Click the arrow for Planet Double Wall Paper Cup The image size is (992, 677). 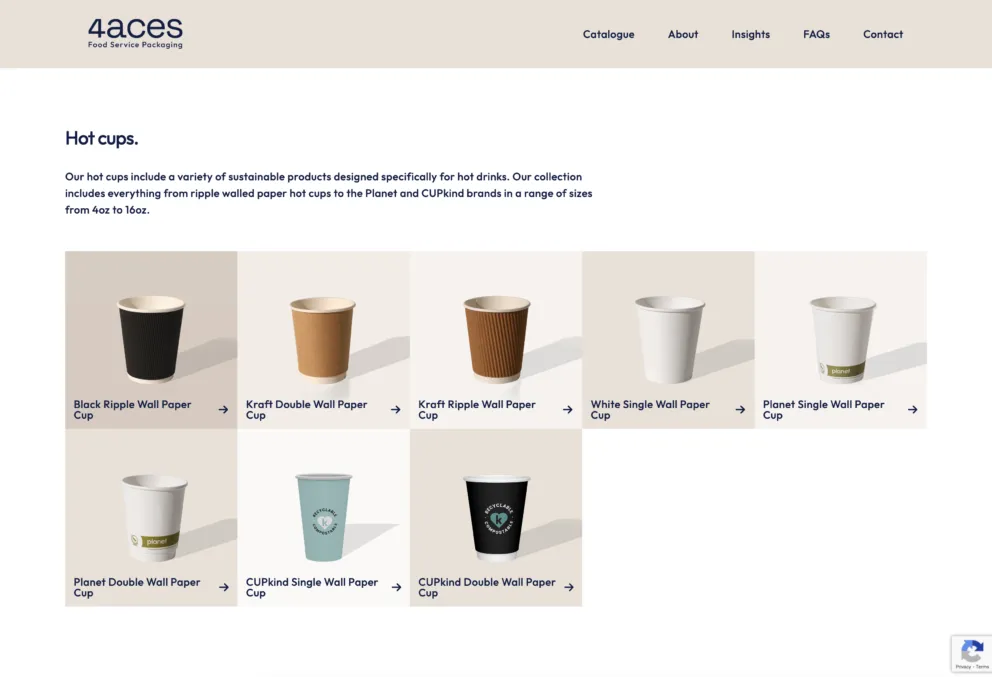coord(224,587)
